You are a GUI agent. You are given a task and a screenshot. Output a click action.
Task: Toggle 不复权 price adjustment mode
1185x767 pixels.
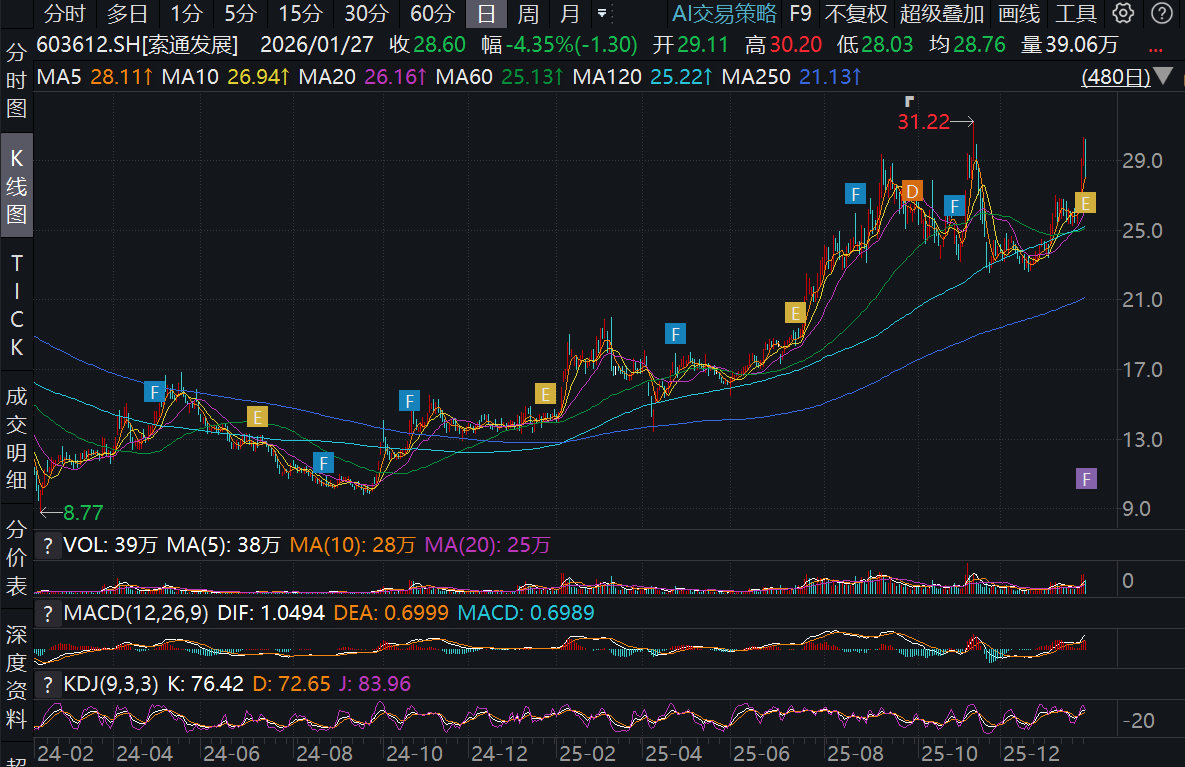pos(855,14)
